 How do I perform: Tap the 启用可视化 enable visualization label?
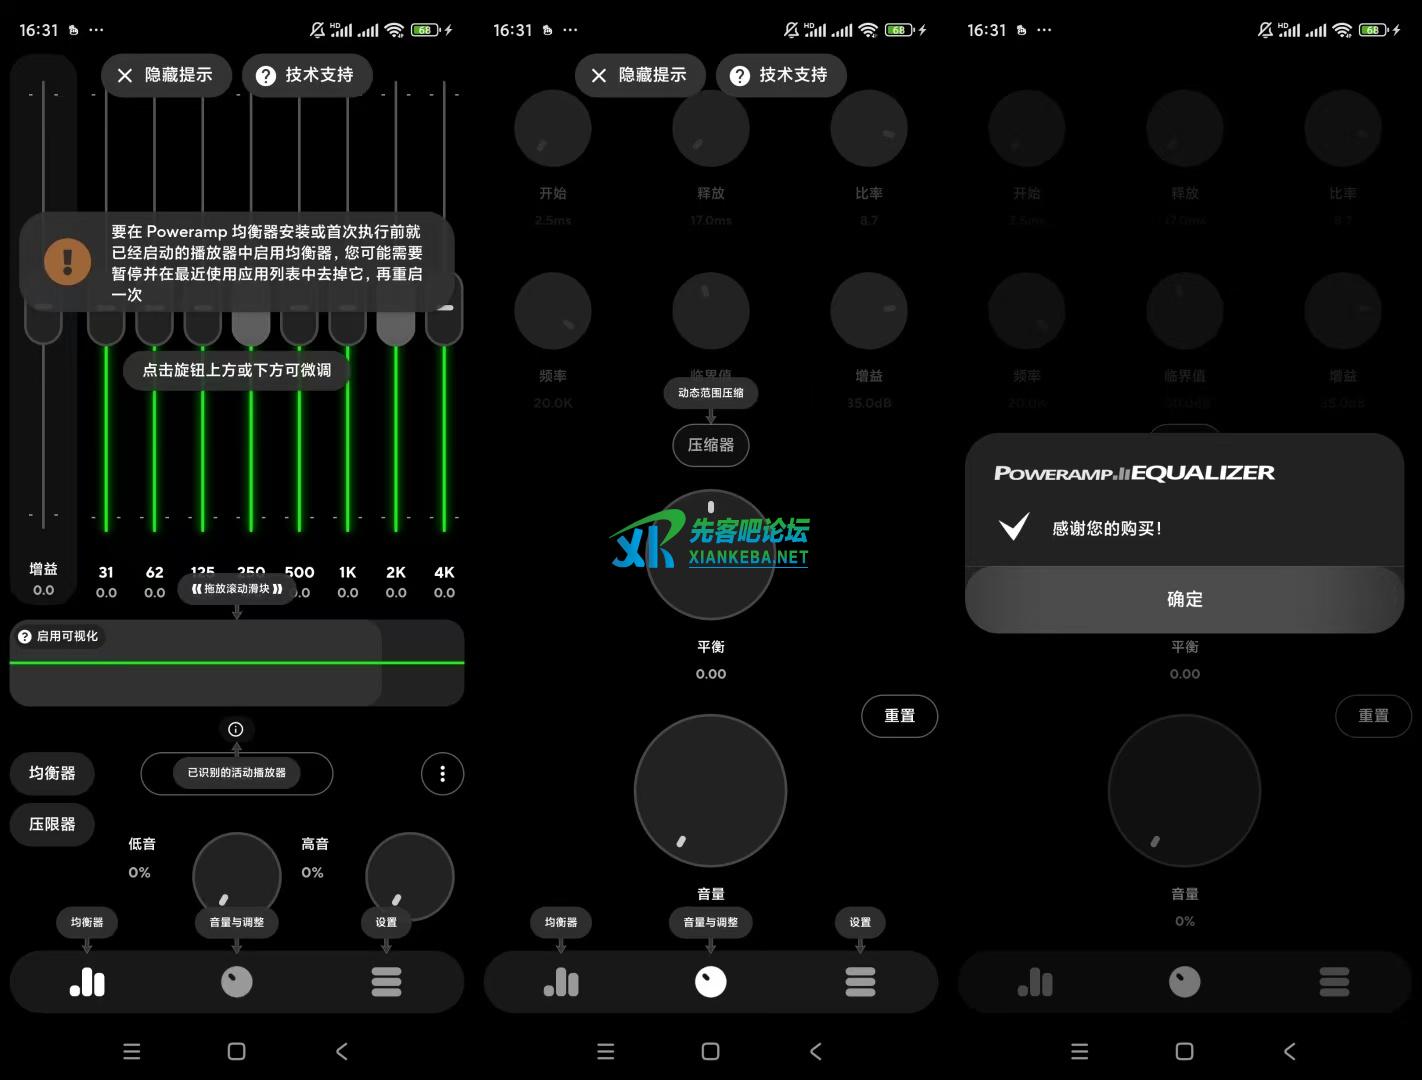click(x=58, y=636)
